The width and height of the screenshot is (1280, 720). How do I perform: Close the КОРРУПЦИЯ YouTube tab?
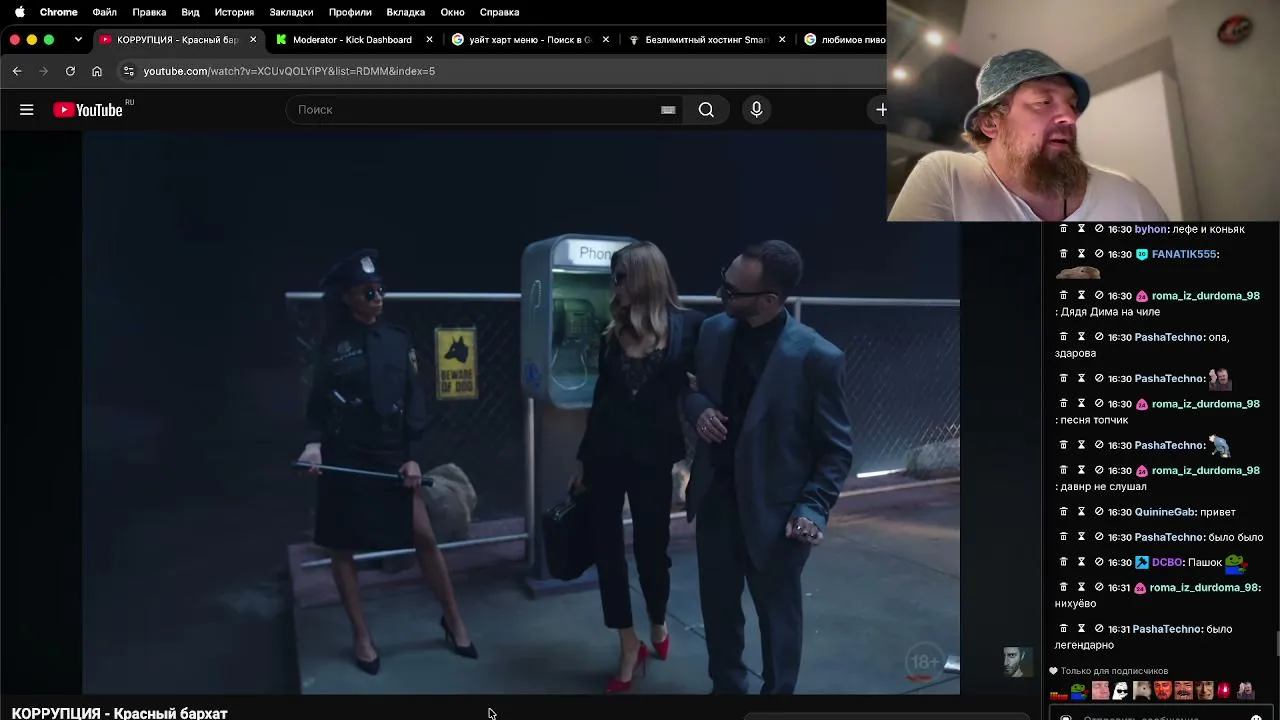(253, 40)
